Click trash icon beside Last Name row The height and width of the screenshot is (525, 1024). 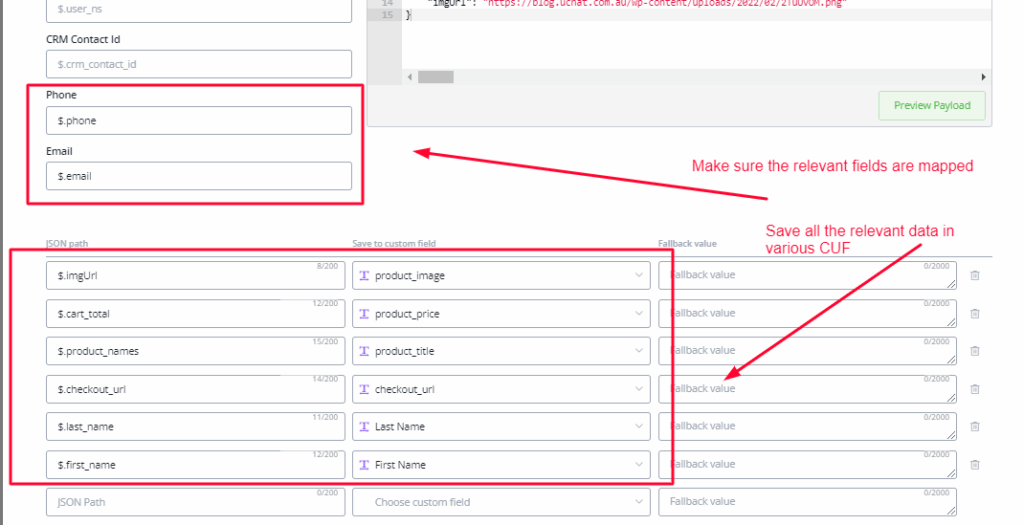coord(975,426)
